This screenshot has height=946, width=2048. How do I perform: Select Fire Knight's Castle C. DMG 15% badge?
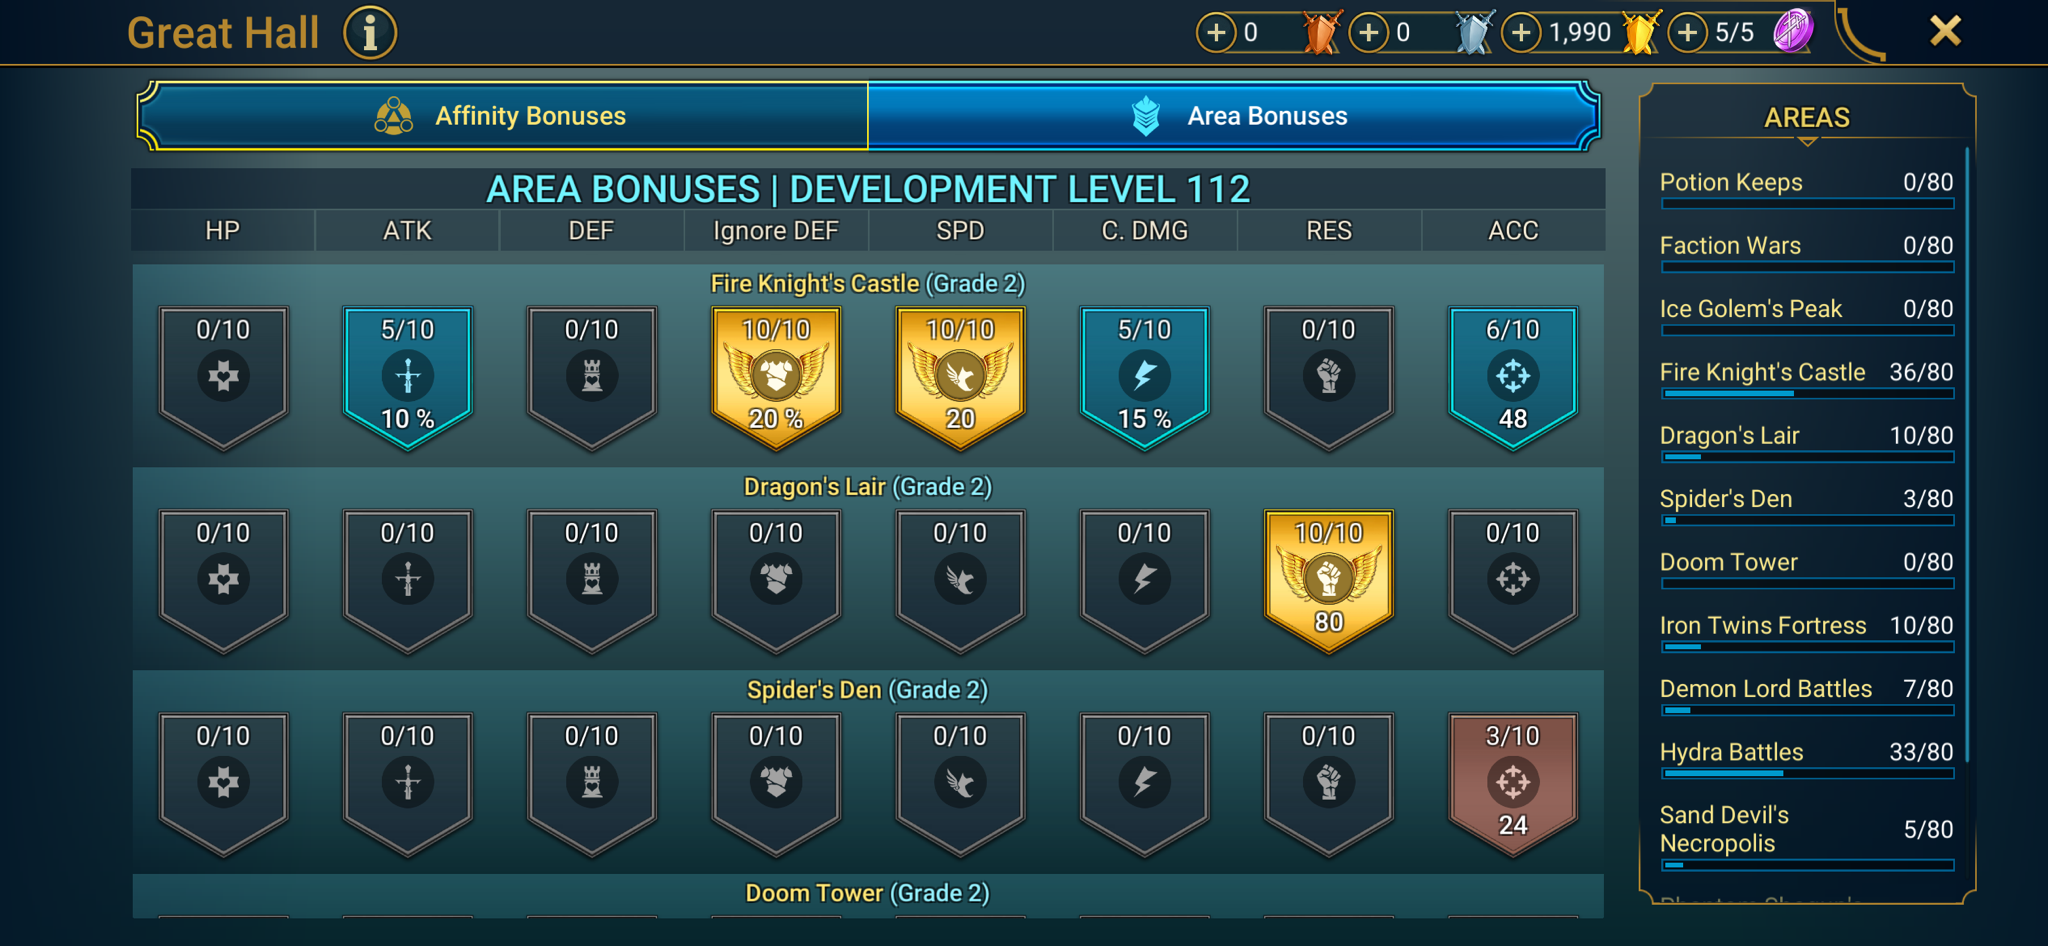tap(1145, 377)
